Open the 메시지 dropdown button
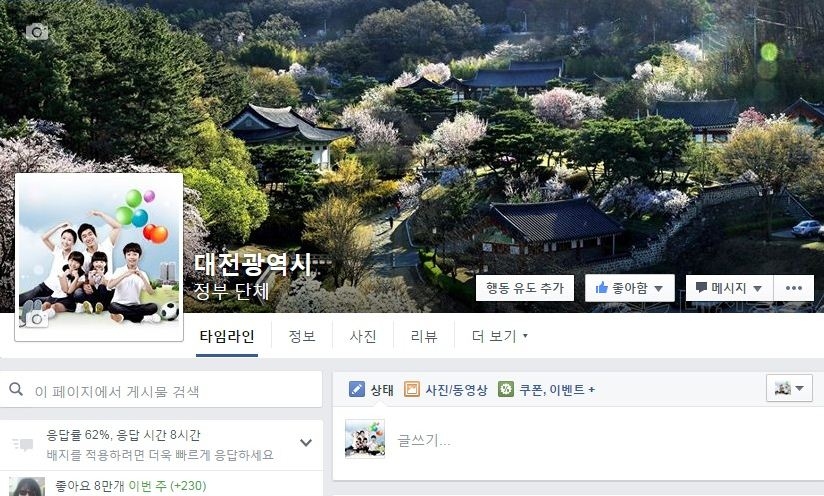Screen dimensions: 824x496 click(x=729, y=288)
